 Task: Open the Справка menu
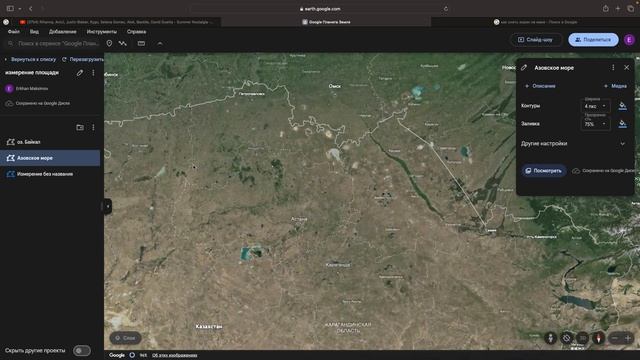[x=136, y=31]
